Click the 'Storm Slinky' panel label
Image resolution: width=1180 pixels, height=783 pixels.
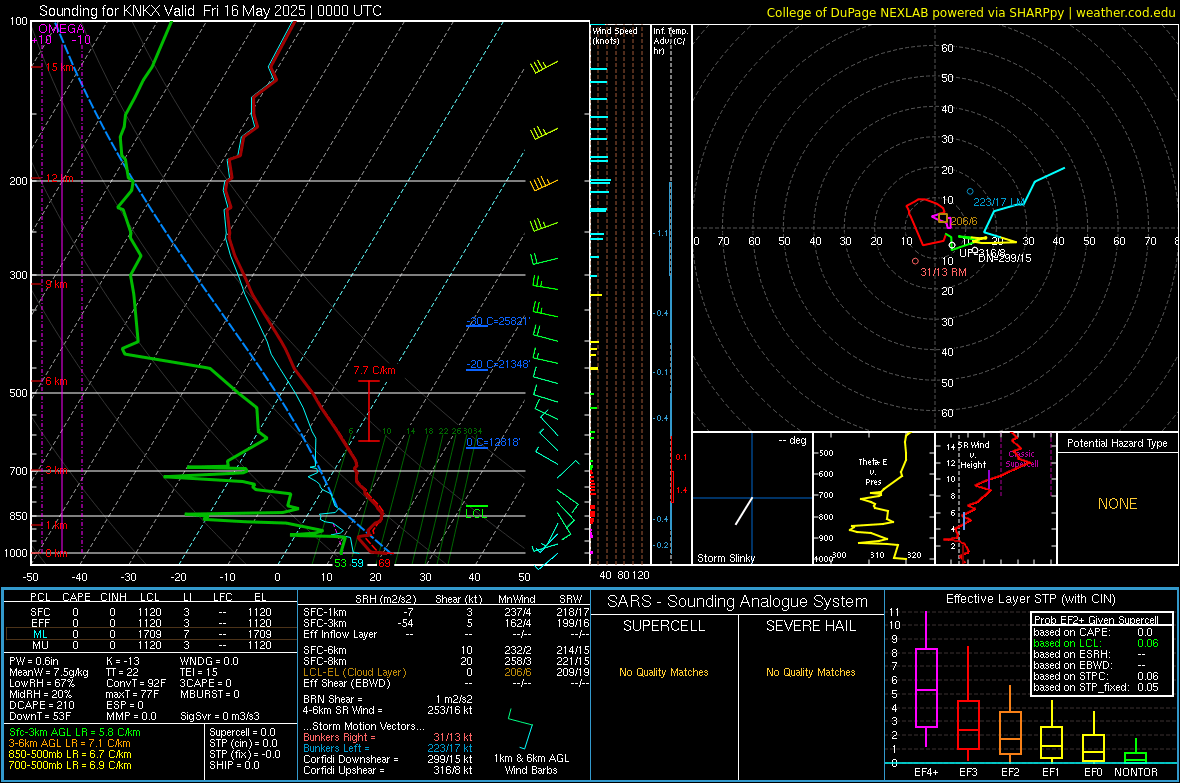click(725, 558)
